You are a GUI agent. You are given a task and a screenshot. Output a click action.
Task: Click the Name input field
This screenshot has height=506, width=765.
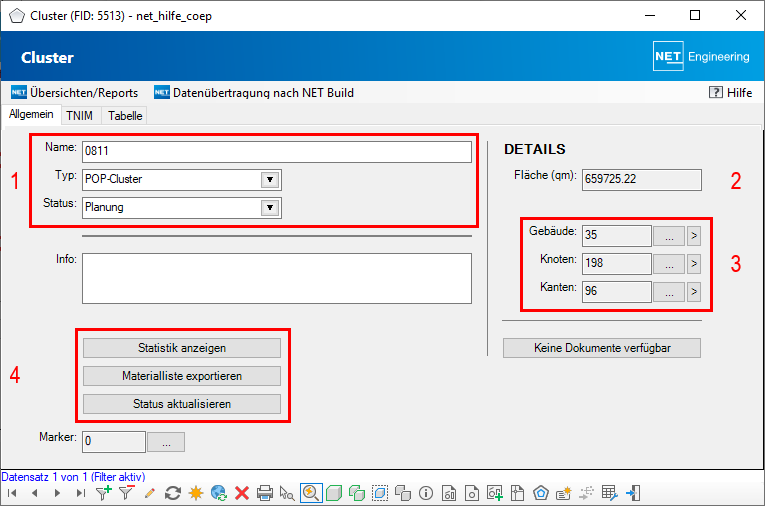[277, 152]
